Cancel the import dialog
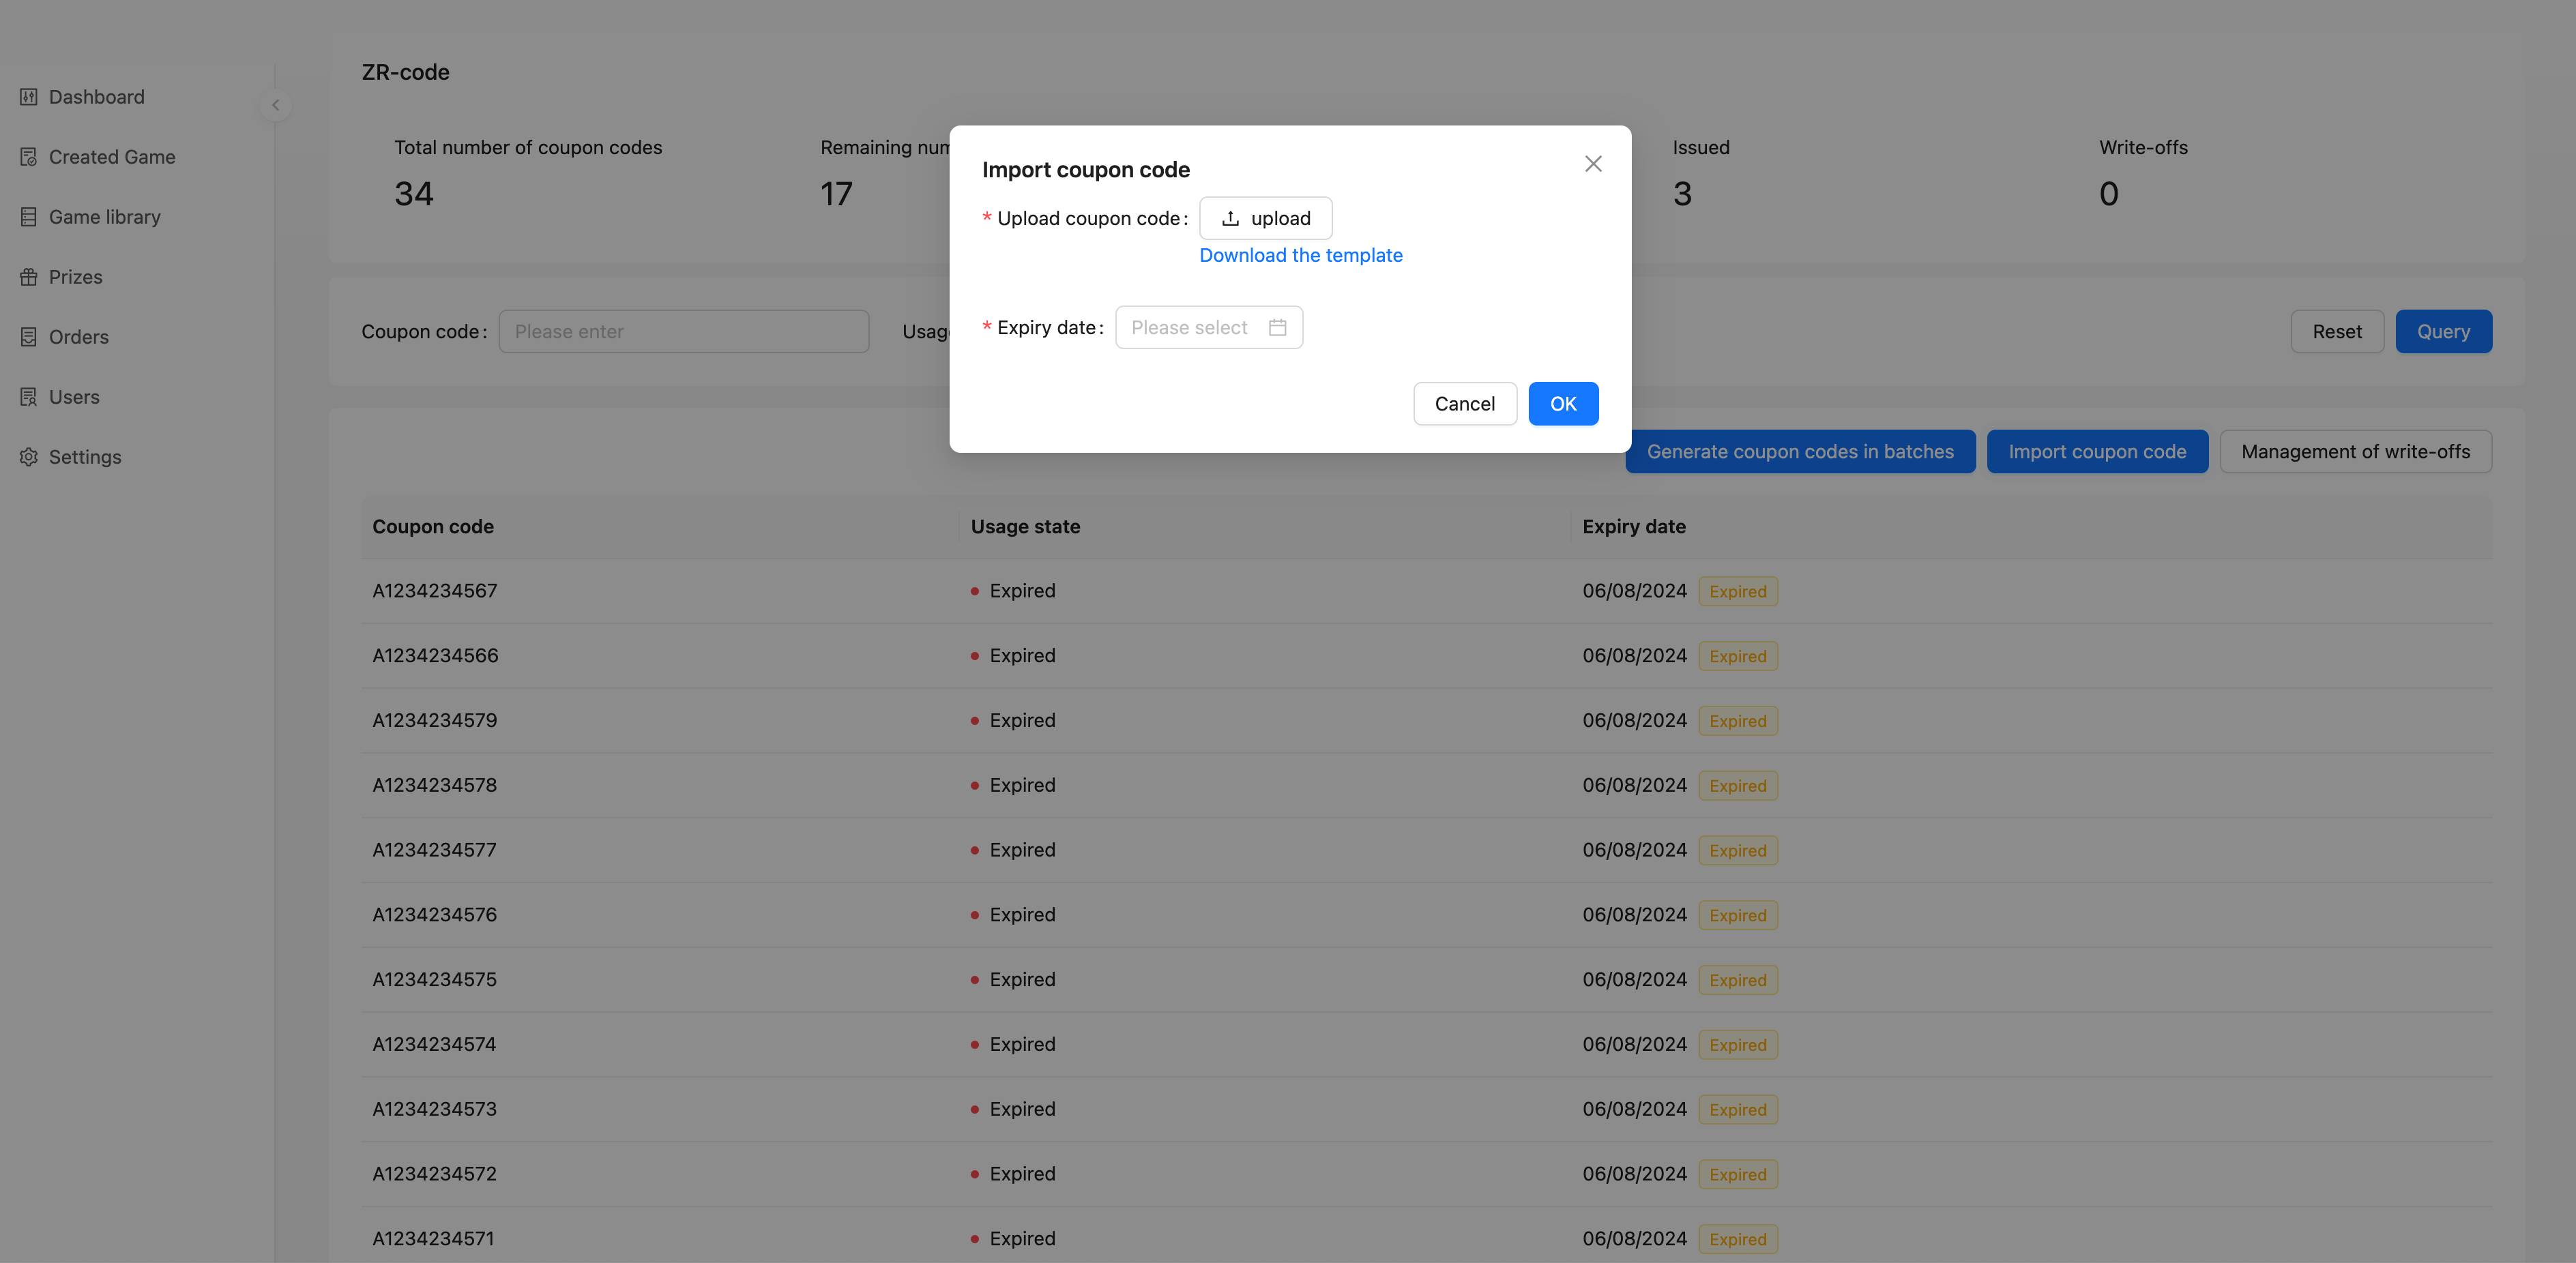This screenshot has height=1263, width=2576. tap(1464, 404)
